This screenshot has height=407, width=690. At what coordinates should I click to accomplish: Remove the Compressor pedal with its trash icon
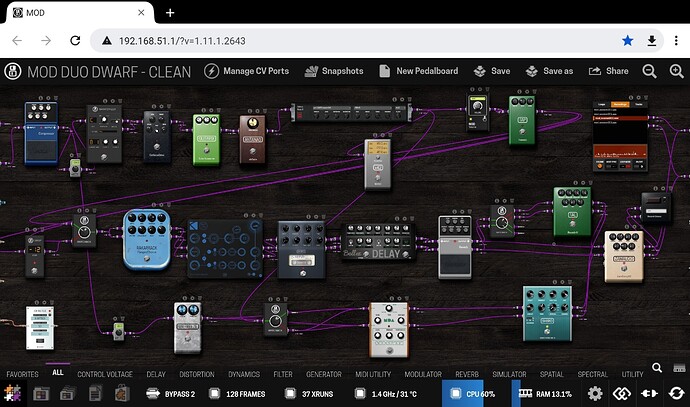click(56, 98)
